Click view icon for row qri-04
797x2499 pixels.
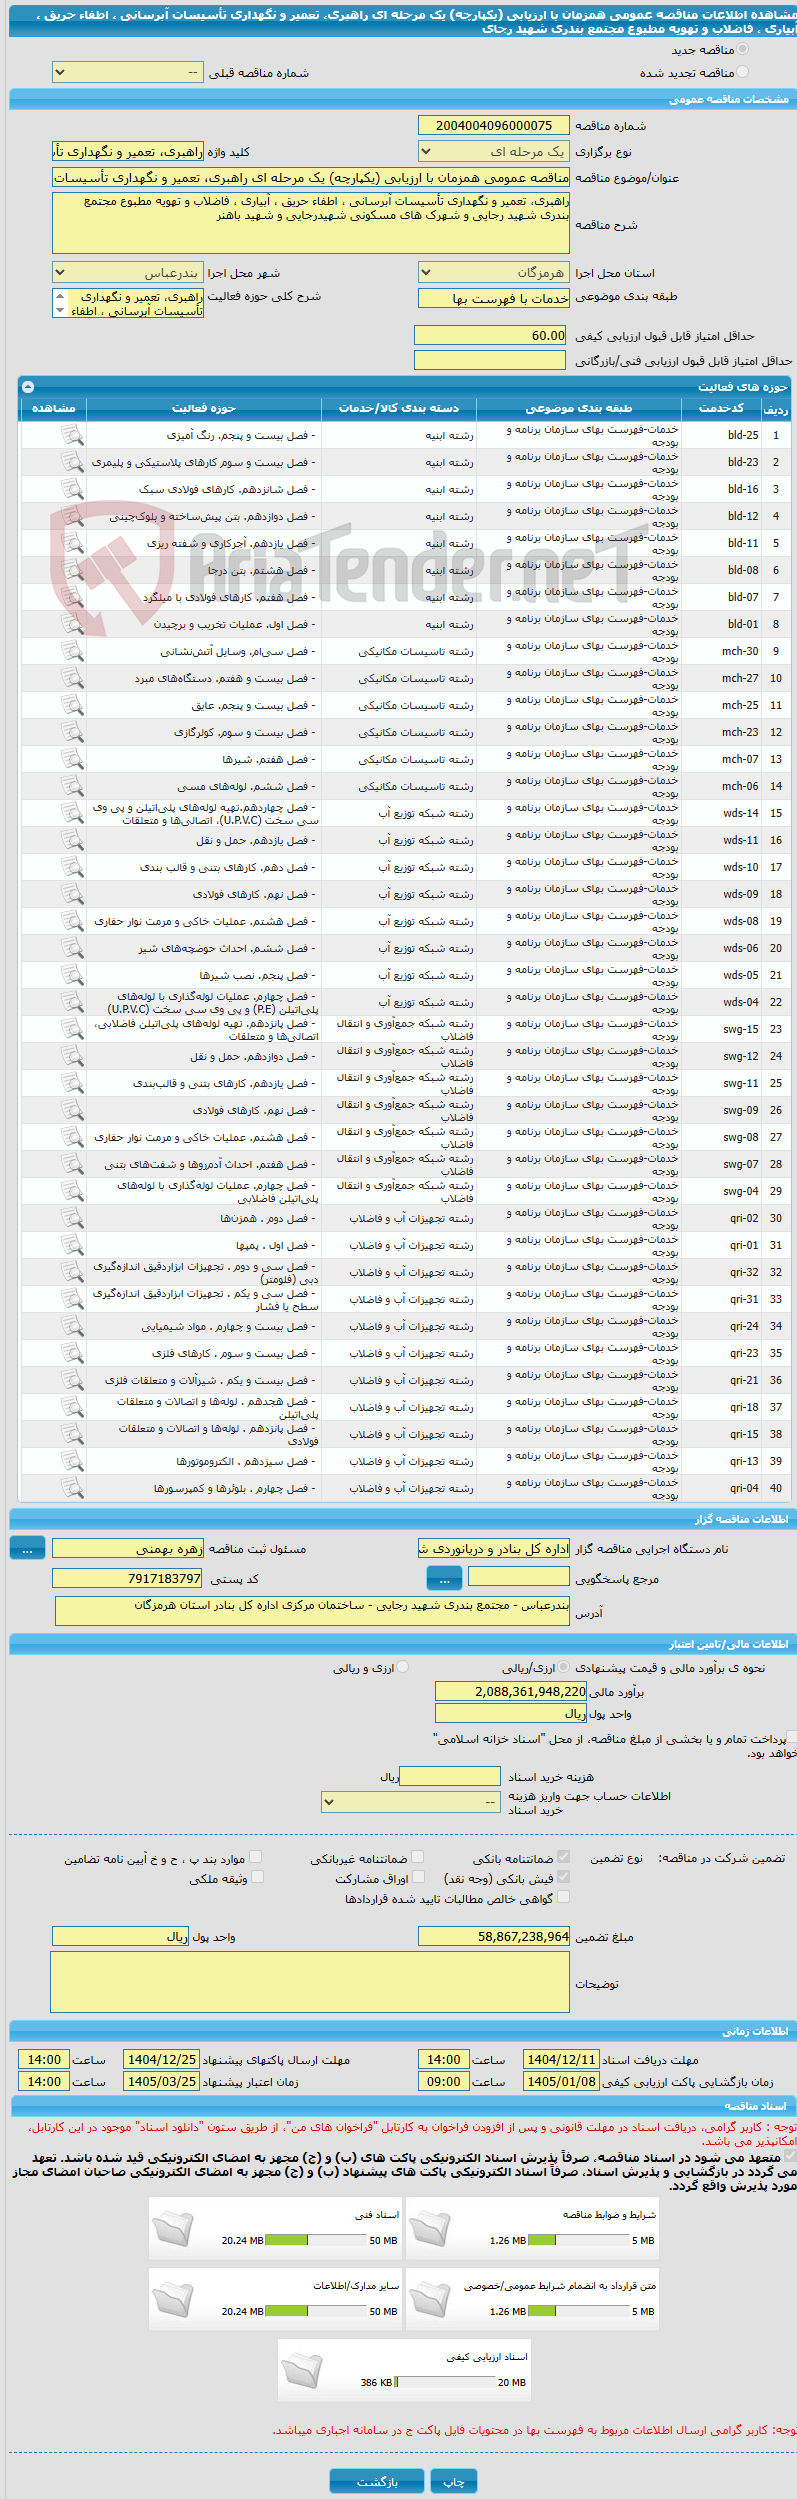(x=72, y=1488)
